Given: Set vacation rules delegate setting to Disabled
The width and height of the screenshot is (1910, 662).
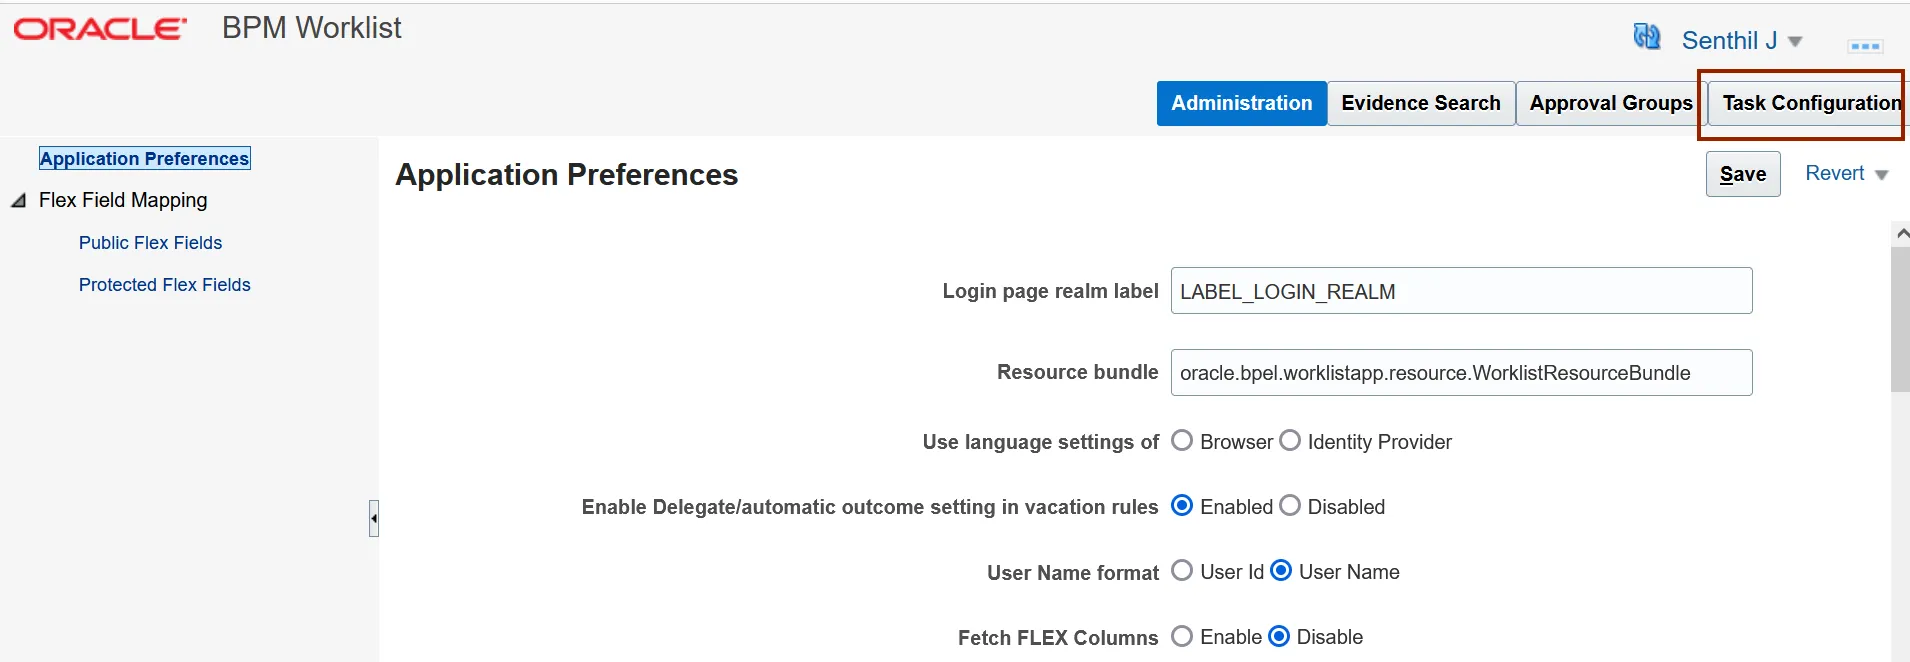Looking at the screenshot, I should pyautogui.click(x=1290, y=506).
